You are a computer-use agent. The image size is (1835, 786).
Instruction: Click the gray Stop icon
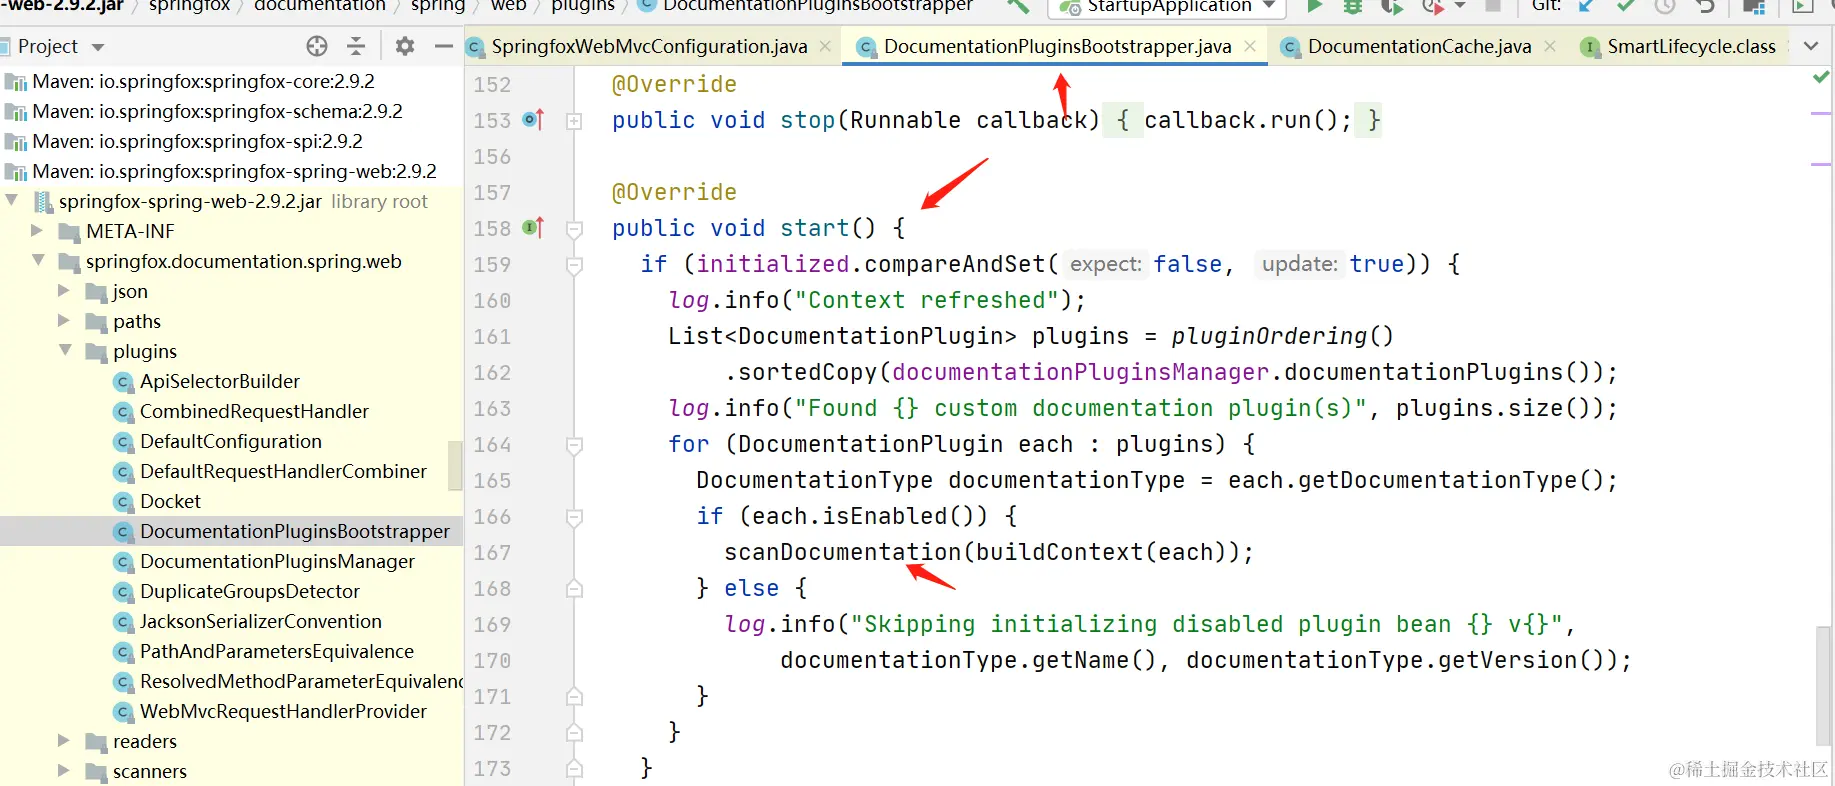[1492, 6]
